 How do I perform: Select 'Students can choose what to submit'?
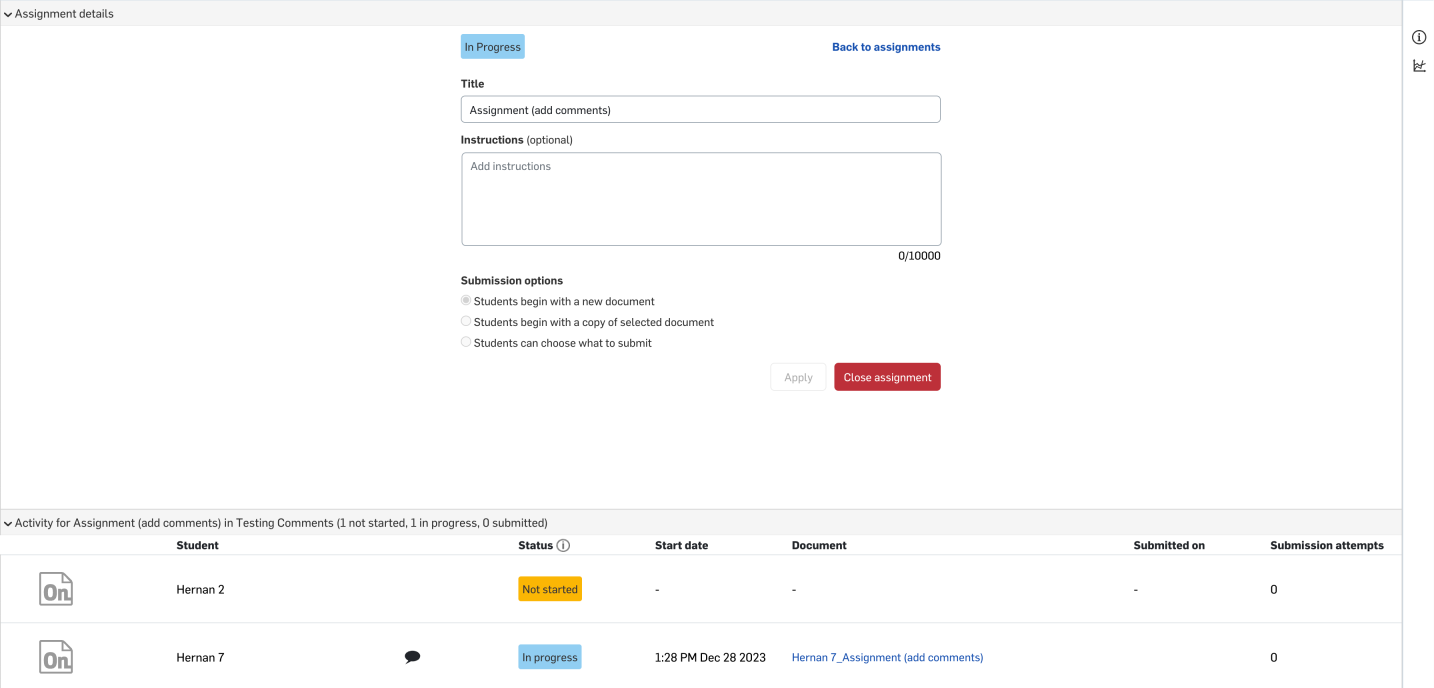pos(466,343)
